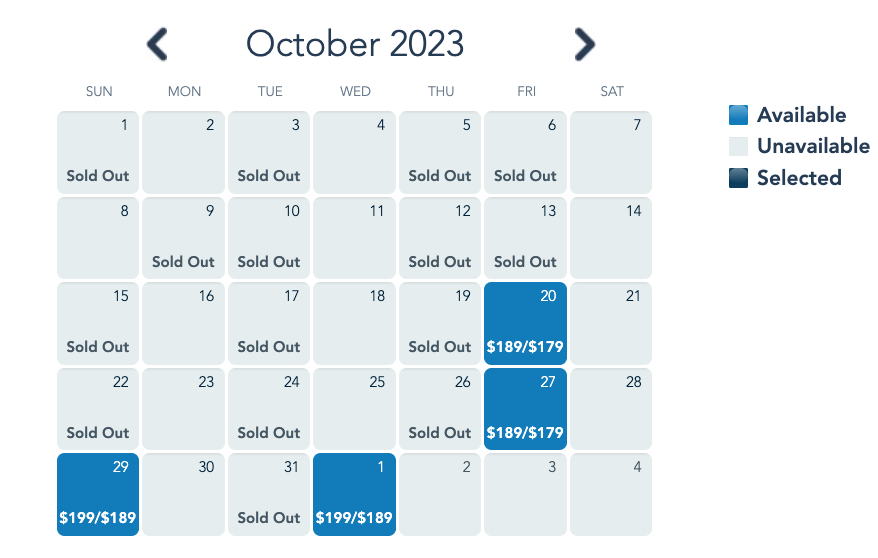Click the Selected legend color square
Image resolution: width=878 pixels, height=558 pixels.
pyautogui.click(x=738, y=178)
